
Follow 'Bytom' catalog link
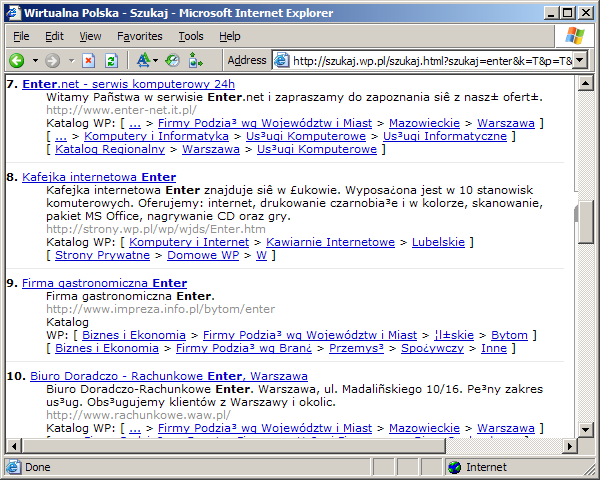(x=509, y=335)
